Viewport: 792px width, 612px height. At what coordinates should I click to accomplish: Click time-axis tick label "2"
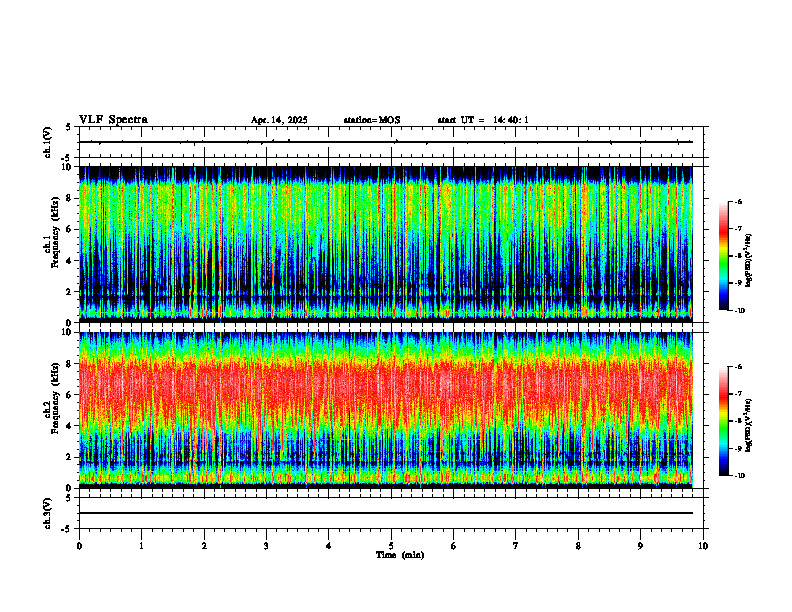click(x=204, y=546)
